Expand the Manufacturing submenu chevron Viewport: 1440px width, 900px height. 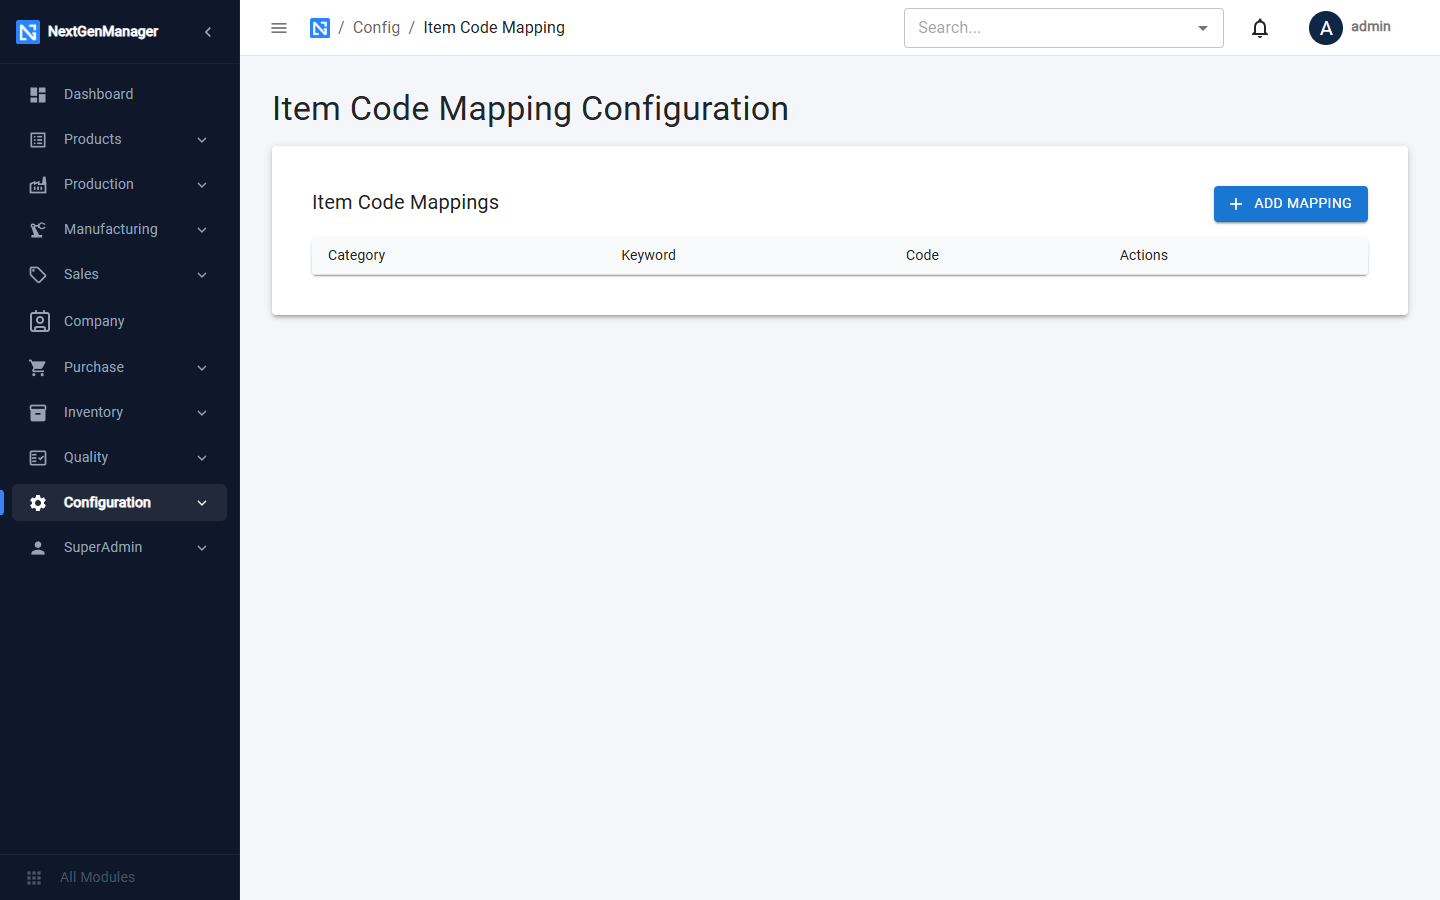click(202, 230)
